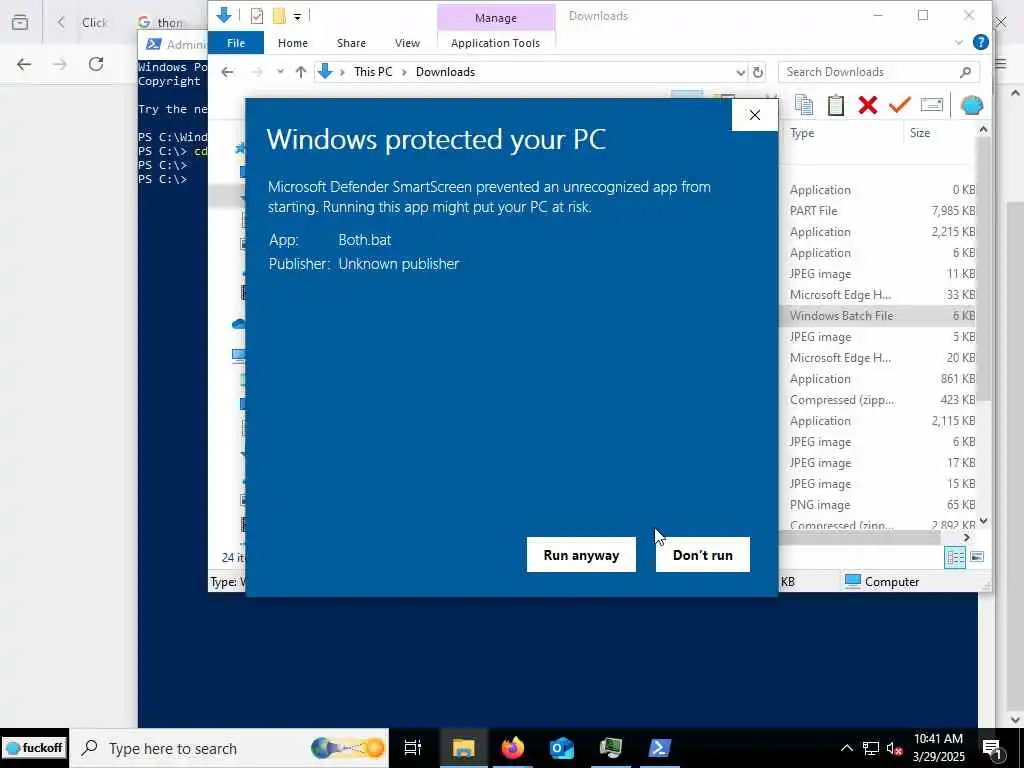Screen dimensions: 1024x768
Task: Select the PNG image row
Action: pos(878,504)
